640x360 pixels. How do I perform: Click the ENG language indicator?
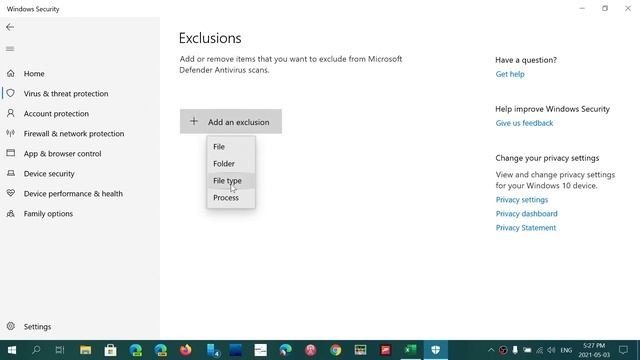[566, 350]
